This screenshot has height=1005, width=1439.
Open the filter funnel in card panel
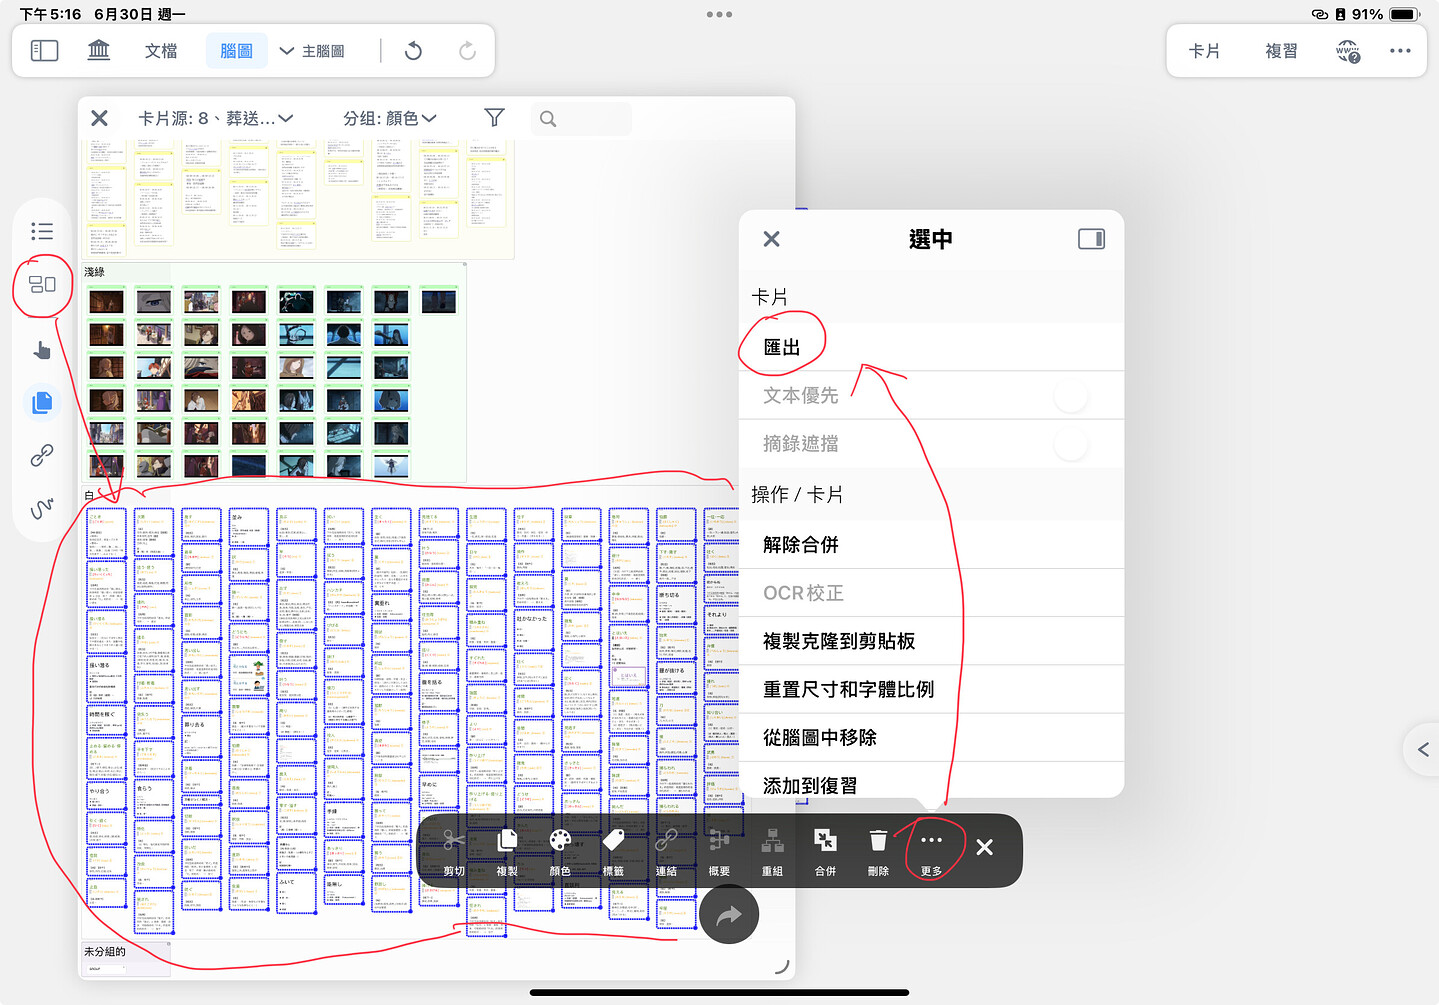pos(494,118)
